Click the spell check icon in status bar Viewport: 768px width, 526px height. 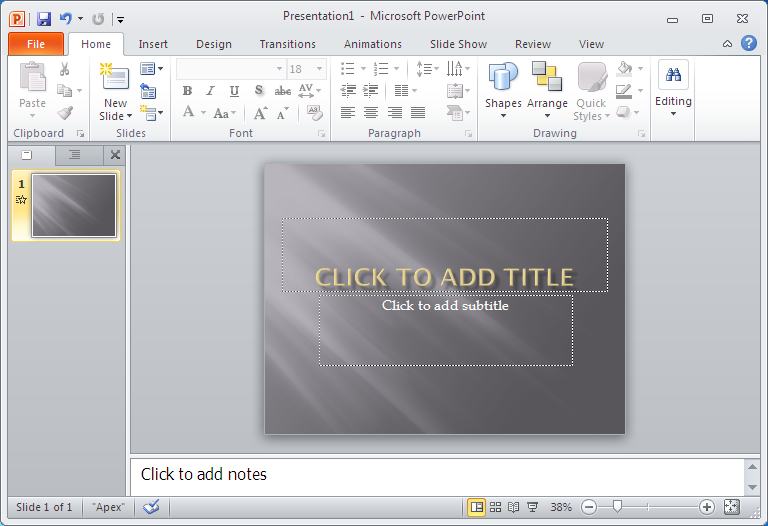pos(151,507)
